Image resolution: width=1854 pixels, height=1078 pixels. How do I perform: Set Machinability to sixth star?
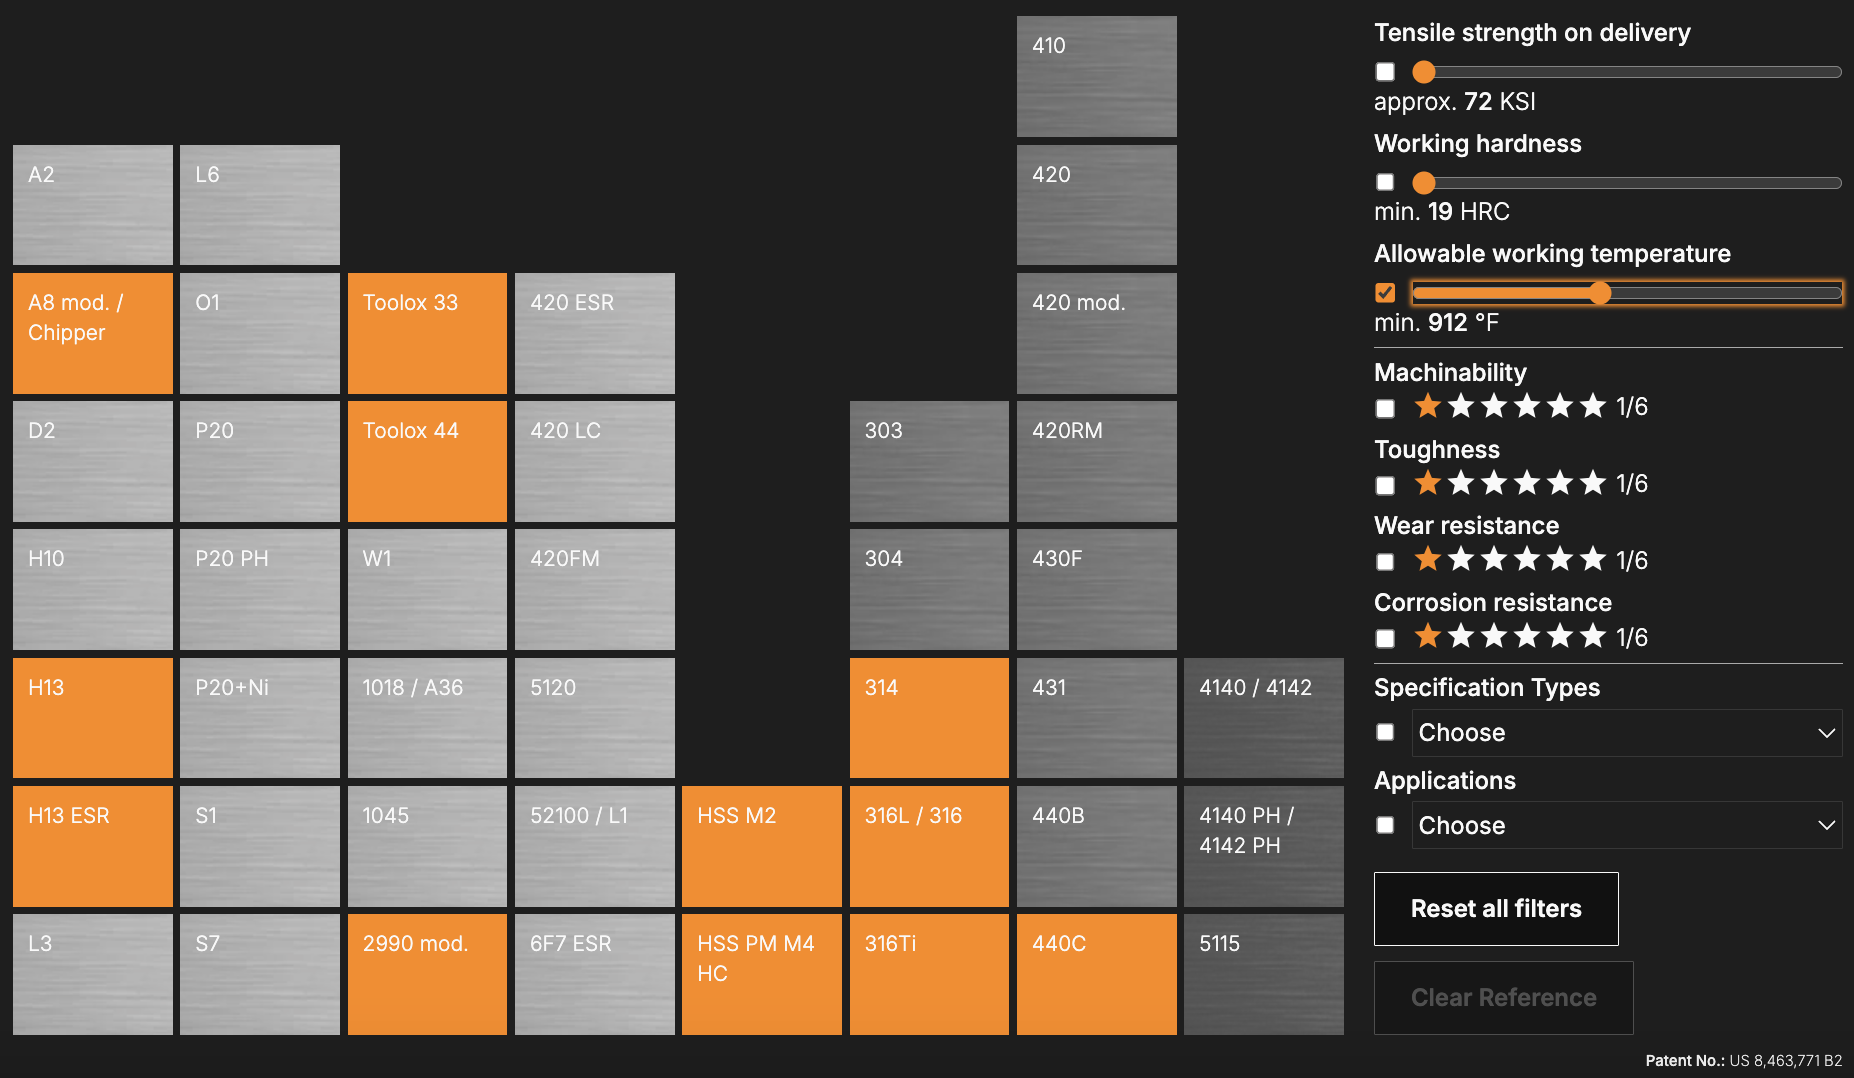[x=1593, y=406]
